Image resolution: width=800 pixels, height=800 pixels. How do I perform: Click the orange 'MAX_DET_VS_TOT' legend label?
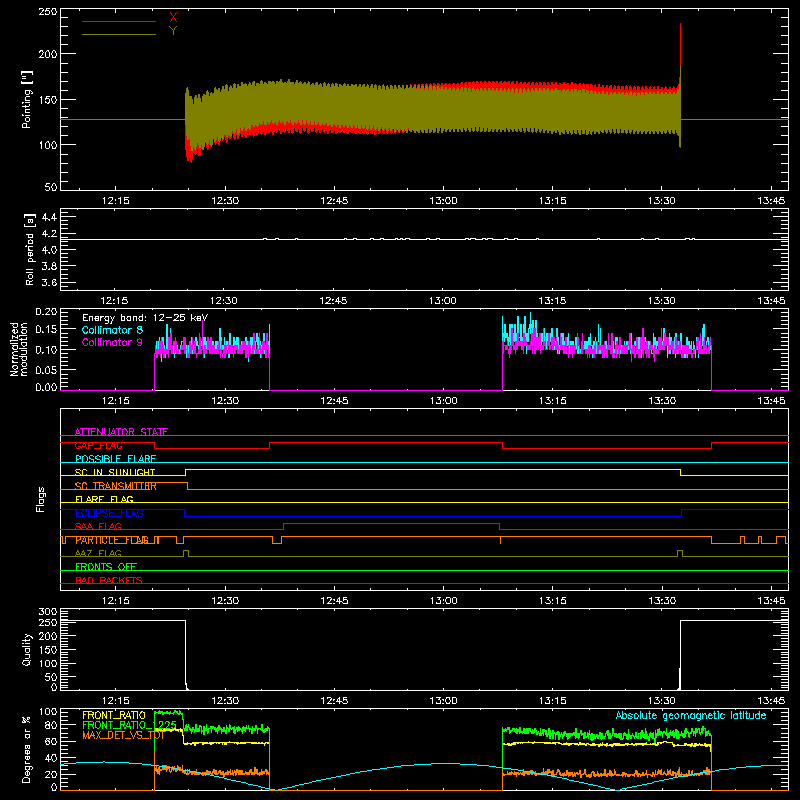coord(123,735)
